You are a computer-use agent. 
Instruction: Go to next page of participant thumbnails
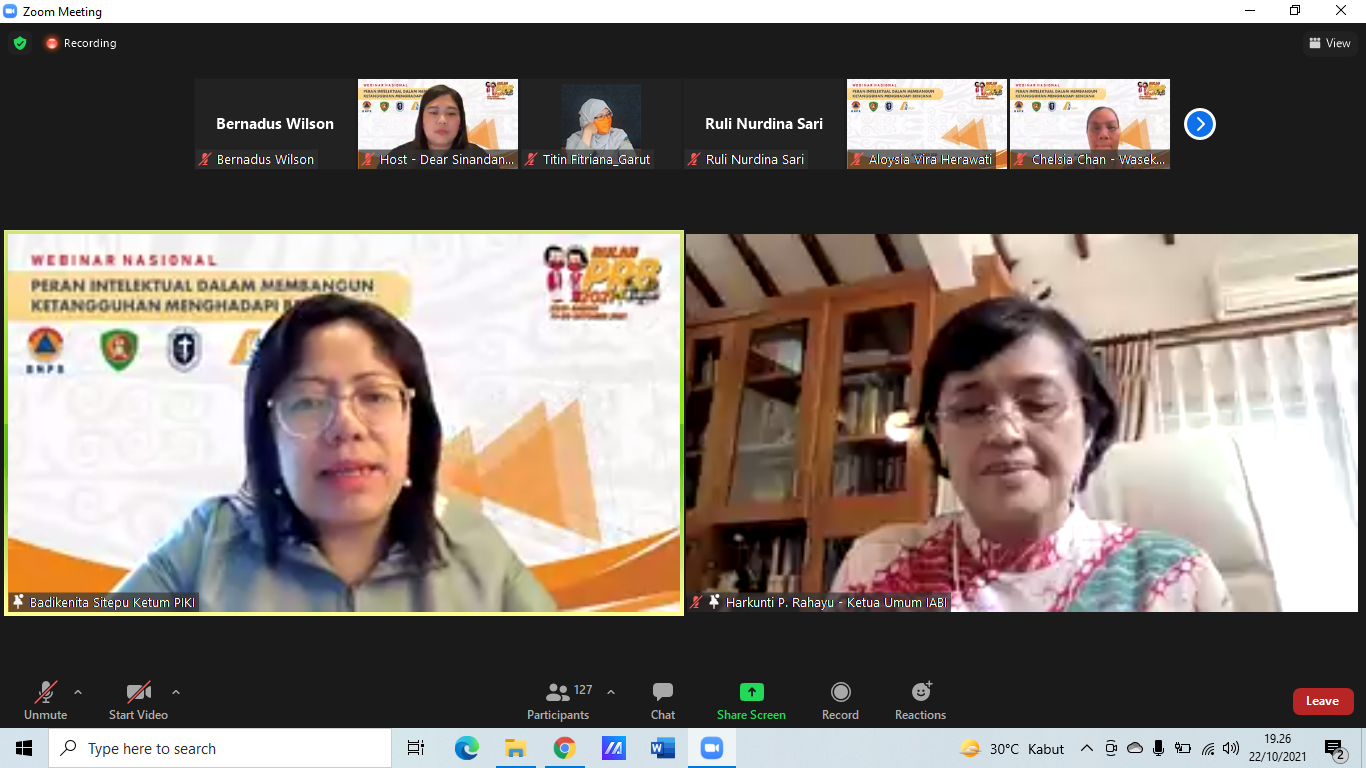coord(1199,124)
